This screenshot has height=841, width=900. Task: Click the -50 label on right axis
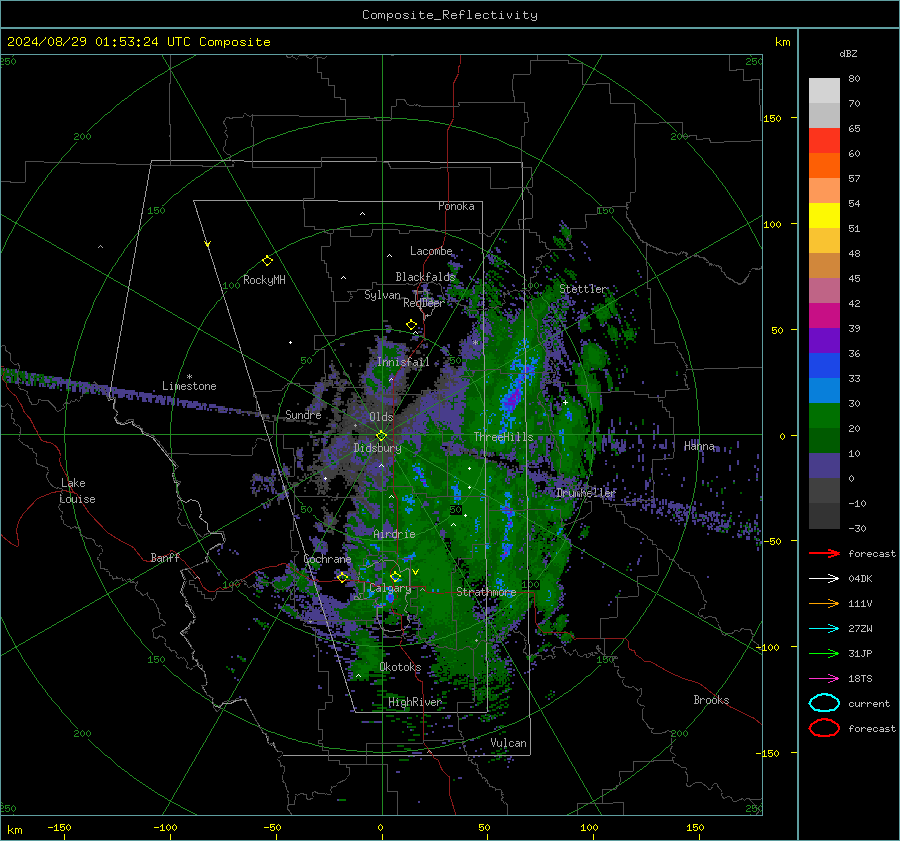[x=775, y=541]
